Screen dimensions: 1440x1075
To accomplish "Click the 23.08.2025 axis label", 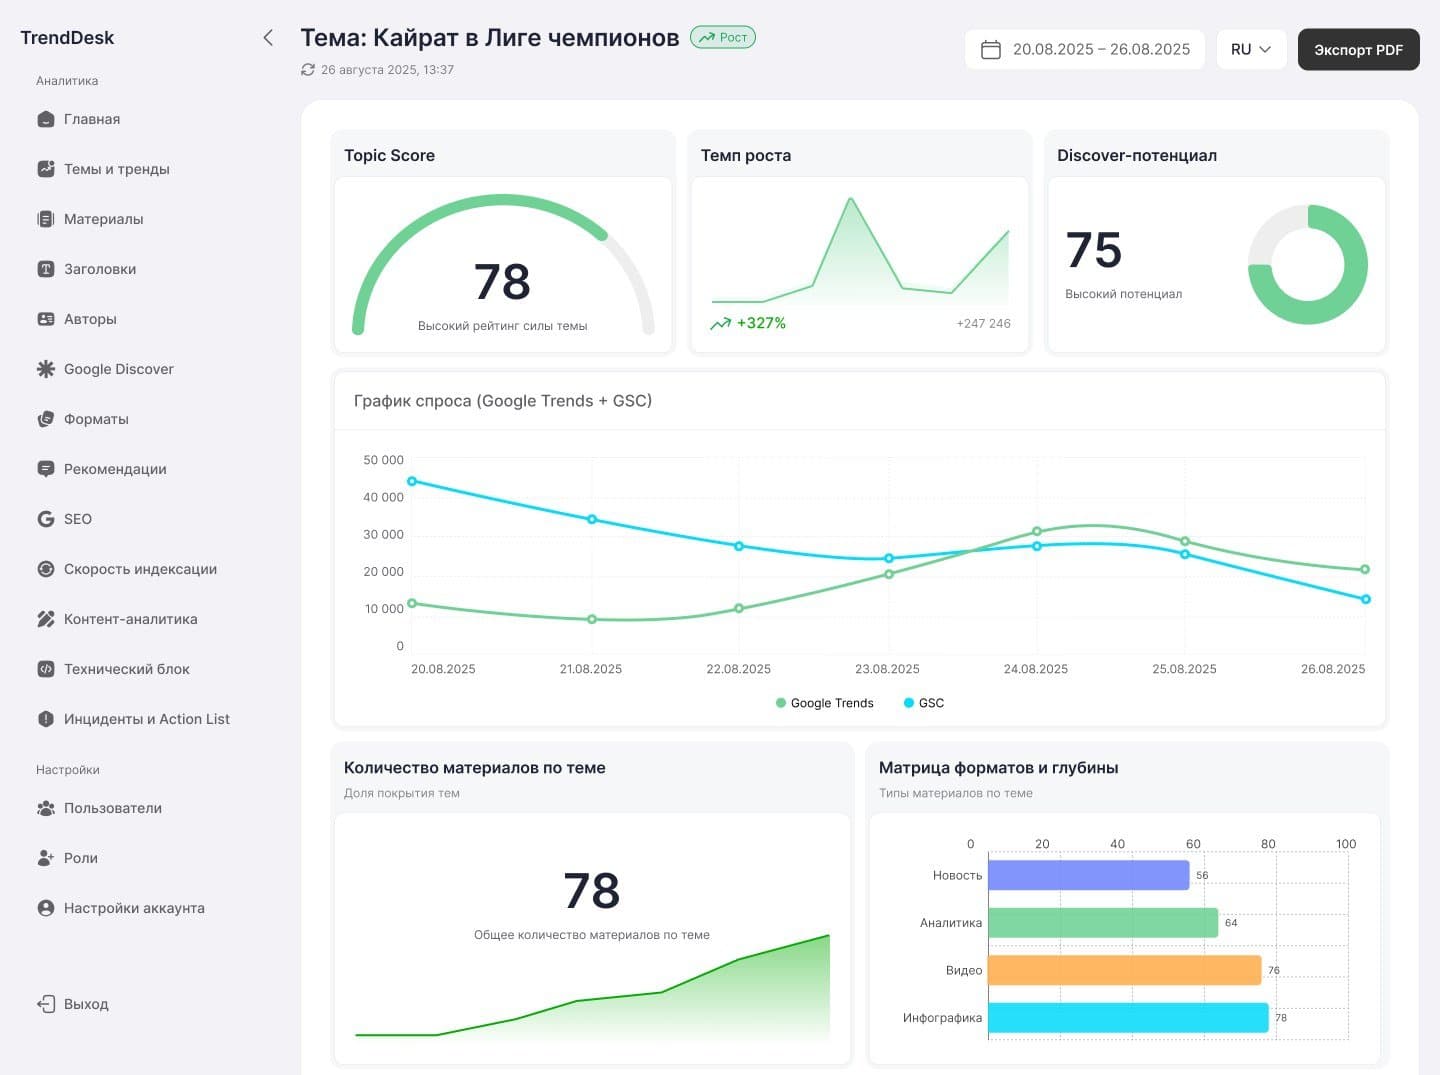I will click(x=887, y=669).
